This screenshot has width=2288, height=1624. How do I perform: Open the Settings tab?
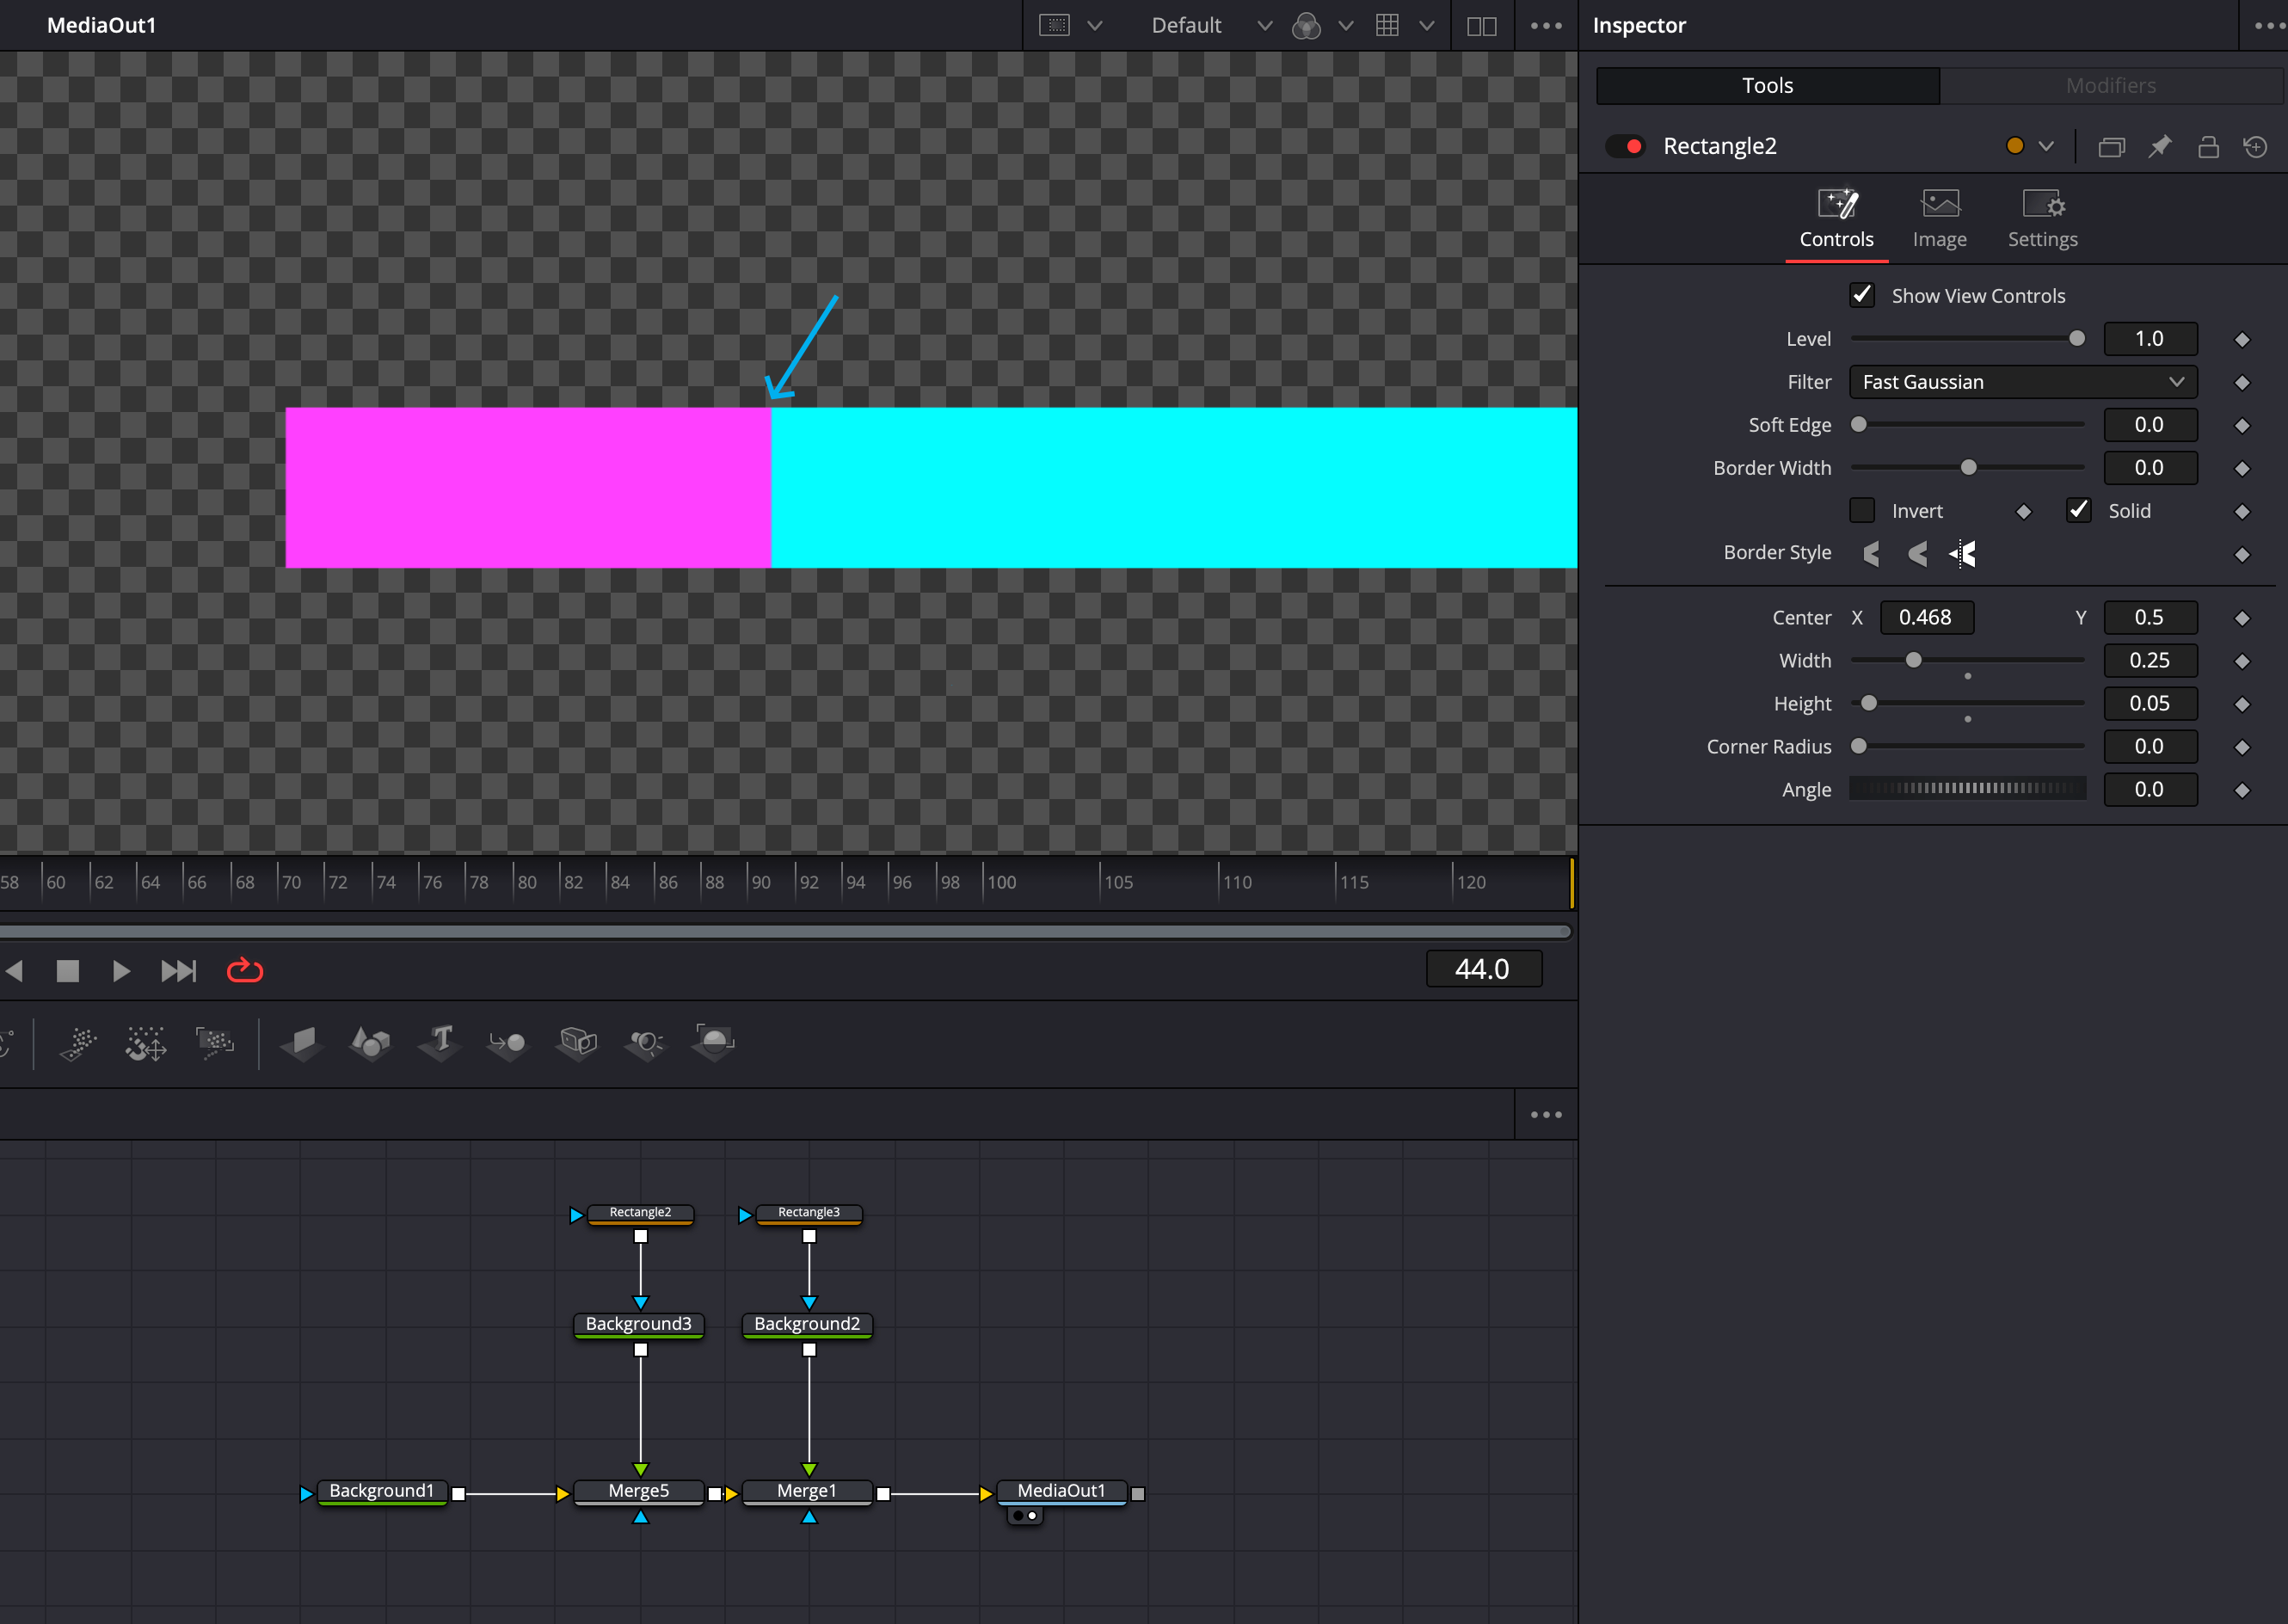[2042, 220]
